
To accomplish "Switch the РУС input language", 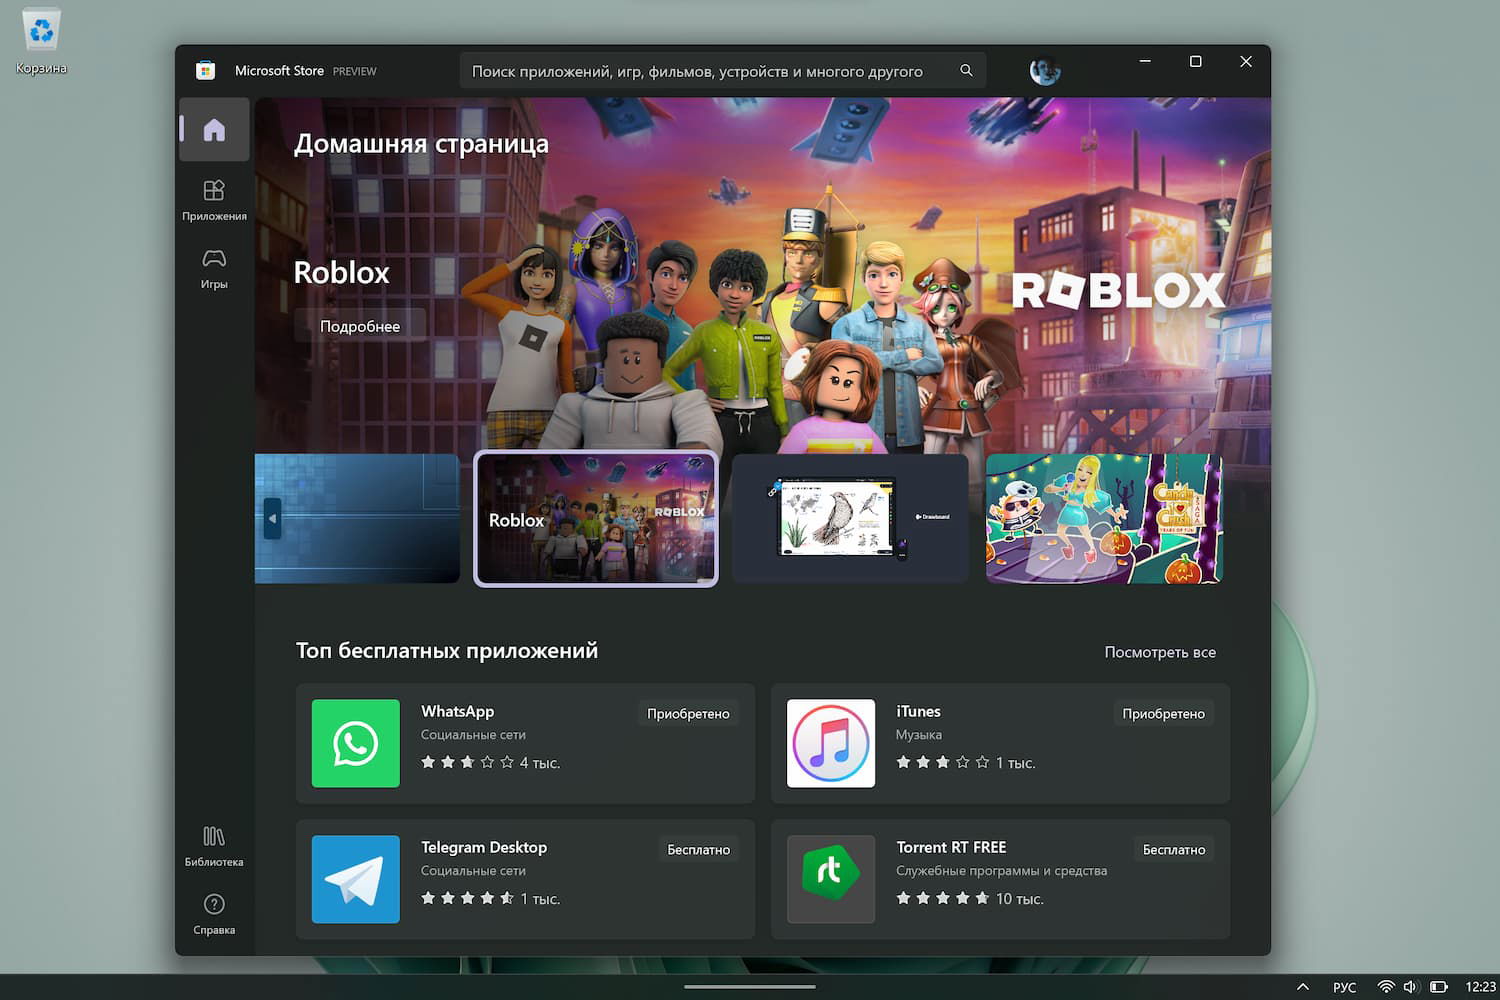I will (1344, 987).
